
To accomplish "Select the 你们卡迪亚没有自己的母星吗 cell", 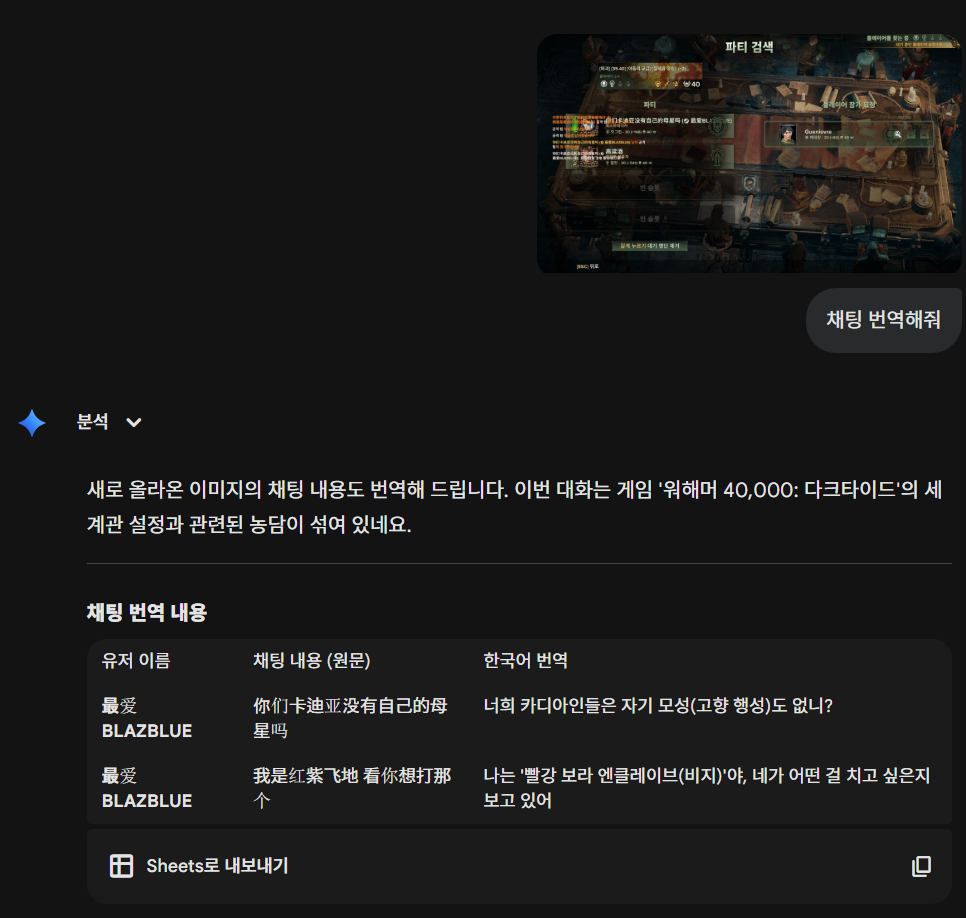I will tap(351, 718).
